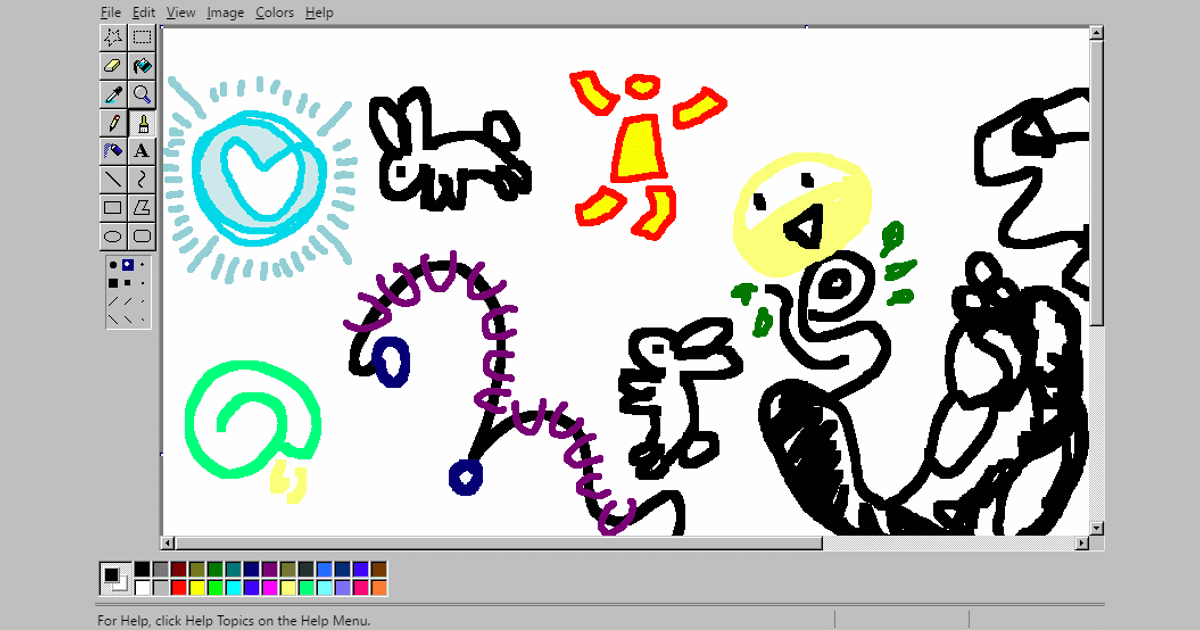Viewport: 1200px width, 630px height.
Task: Pick the white color swatch
Action: click(142, 587)
